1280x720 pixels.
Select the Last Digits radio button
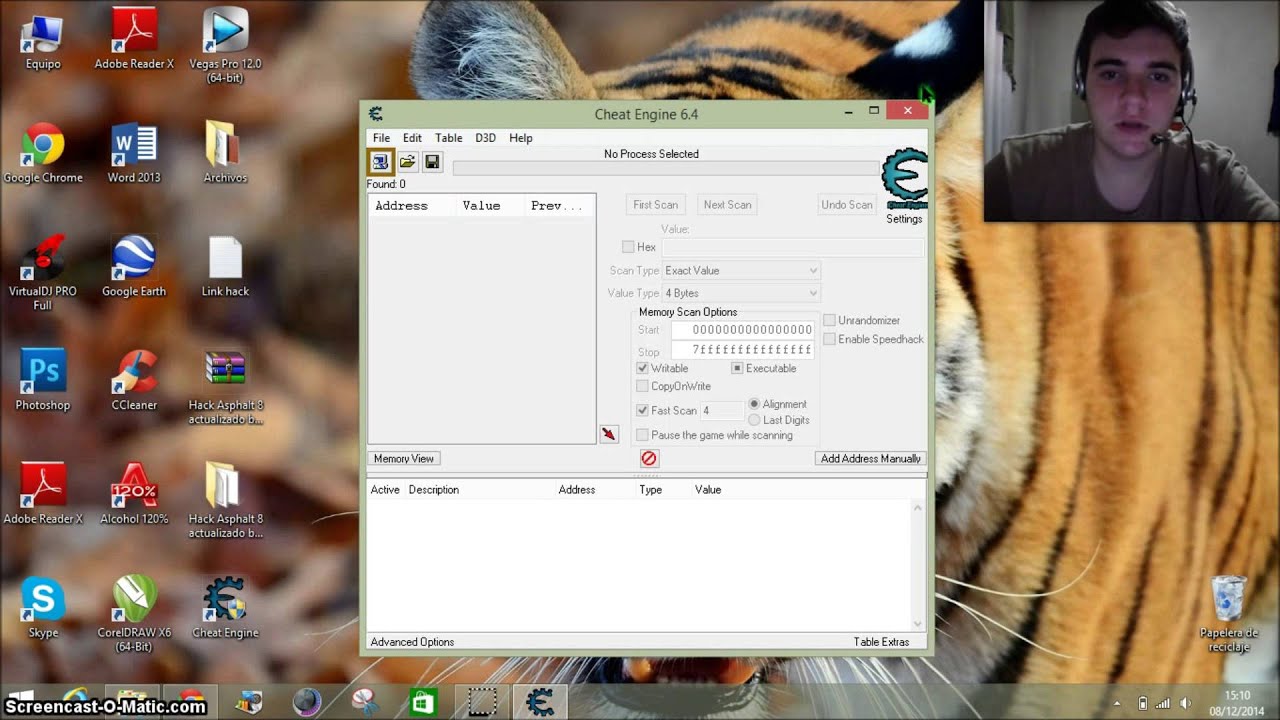(754, 420)
